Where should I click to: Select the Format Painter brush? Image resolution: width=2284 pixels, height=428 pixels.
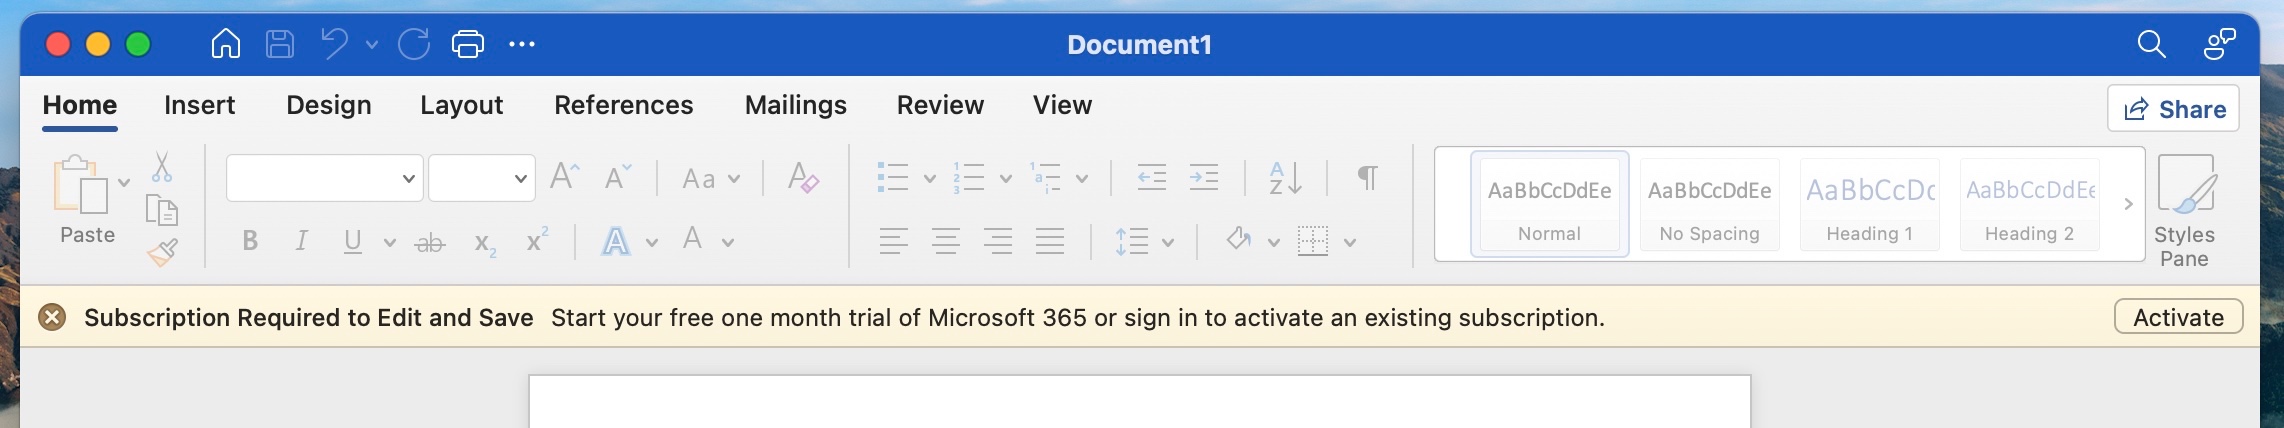pyautogui.click(x=162, y=253)
